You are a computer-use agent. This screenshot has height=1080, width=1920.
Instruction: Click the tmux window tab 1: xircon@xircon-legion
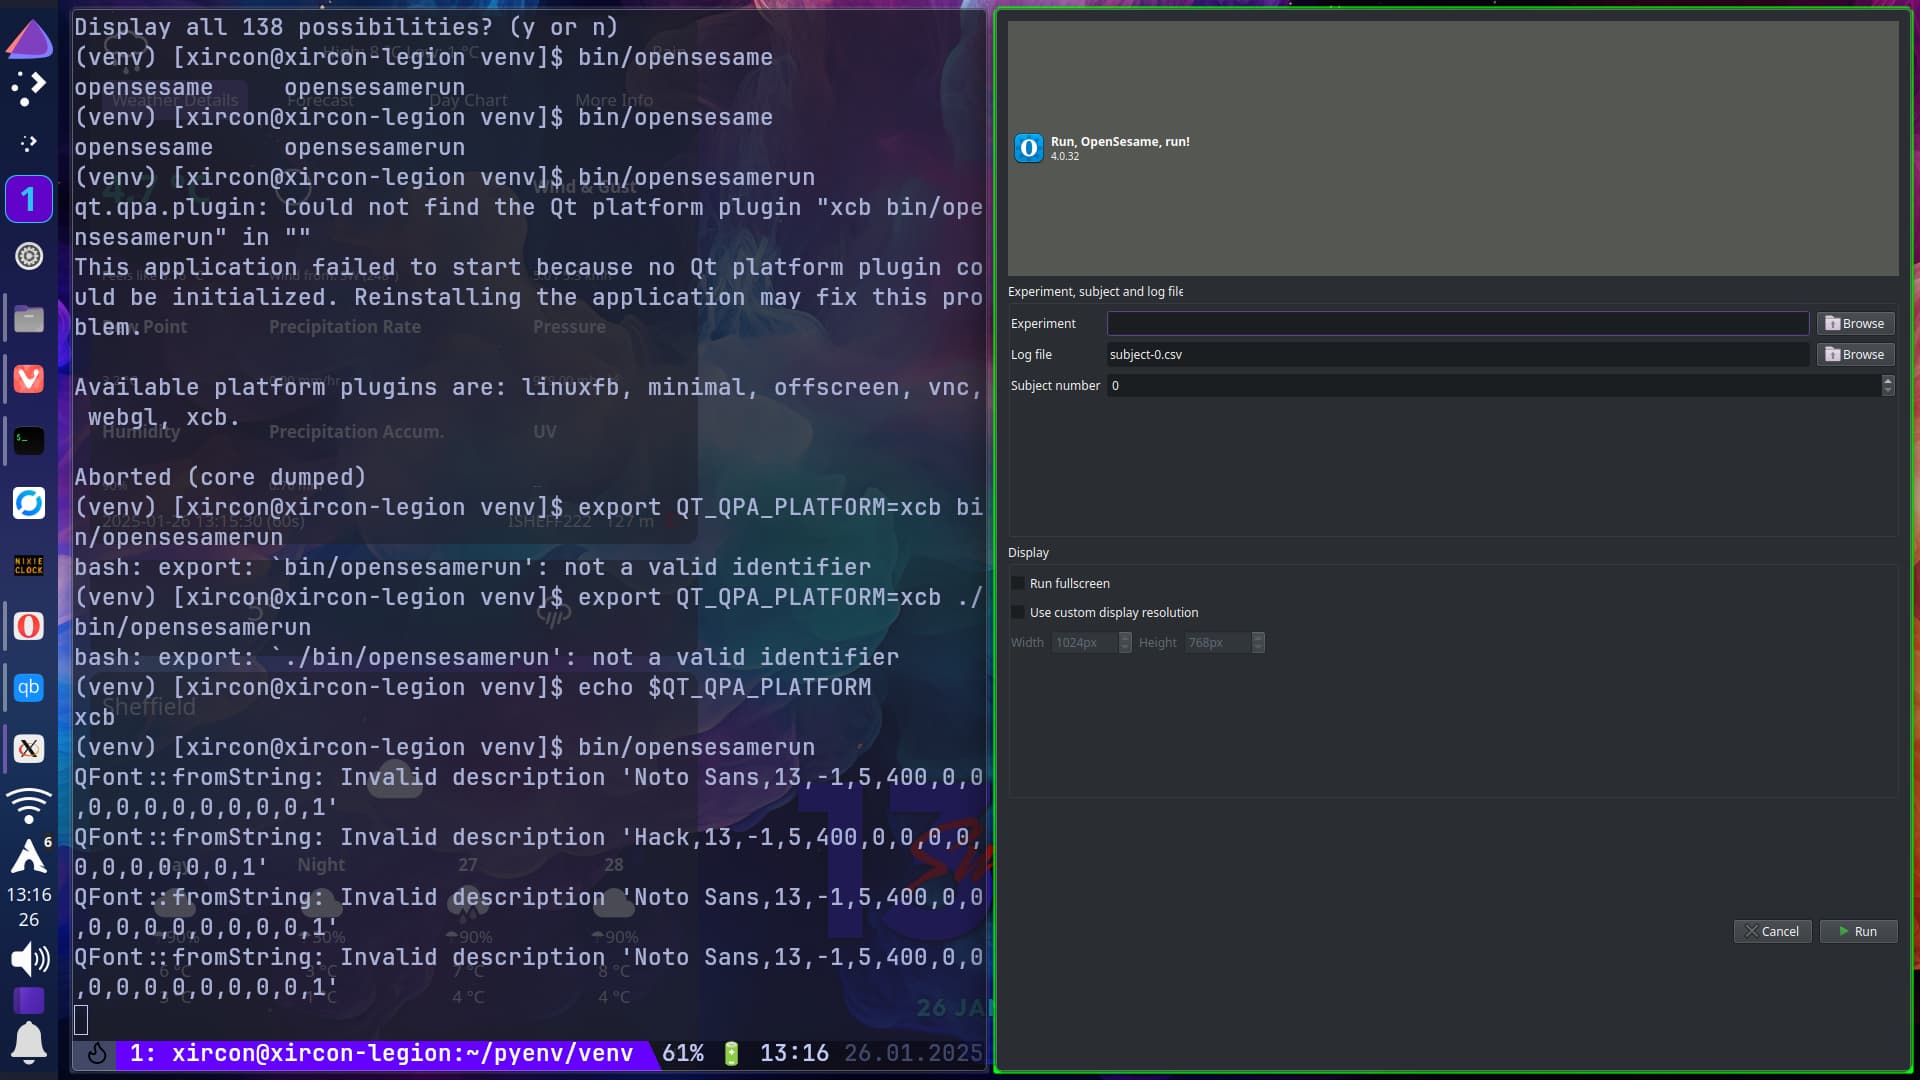click(x=382, y=1053)
